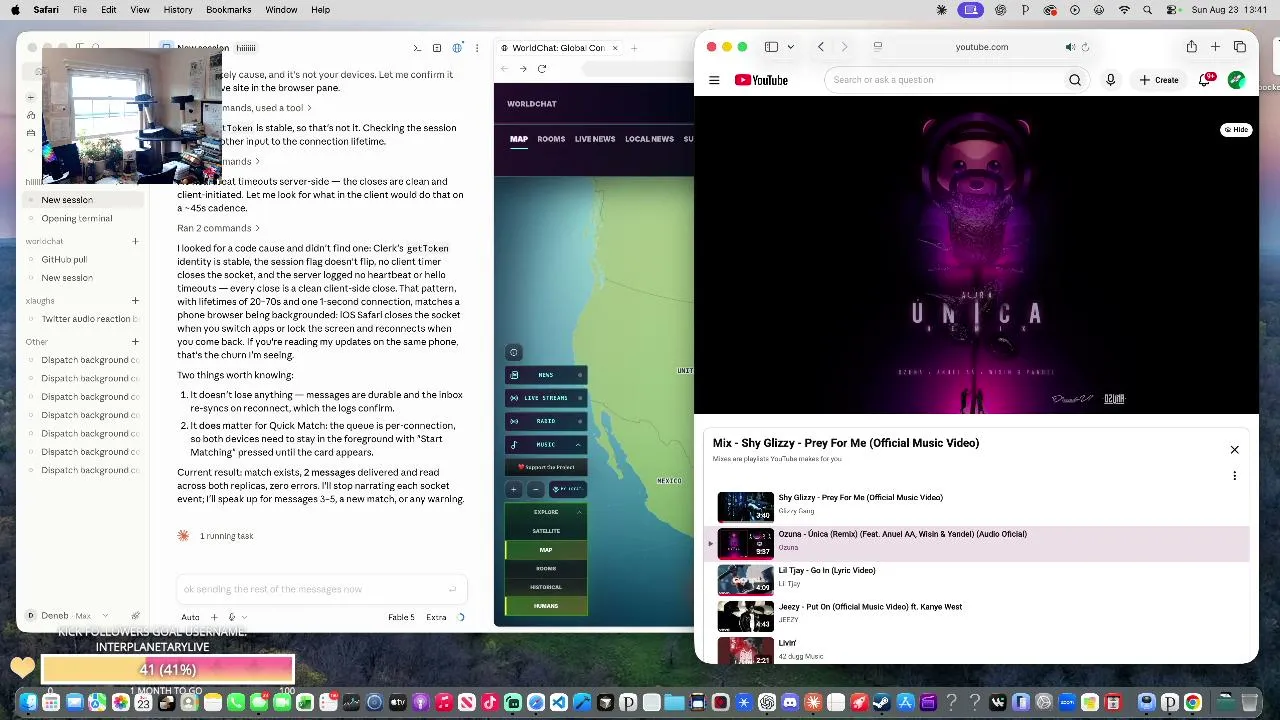1280x720 pixels.
Task: Open the YouTube hamburger guide menu
Action: [714, 80]
